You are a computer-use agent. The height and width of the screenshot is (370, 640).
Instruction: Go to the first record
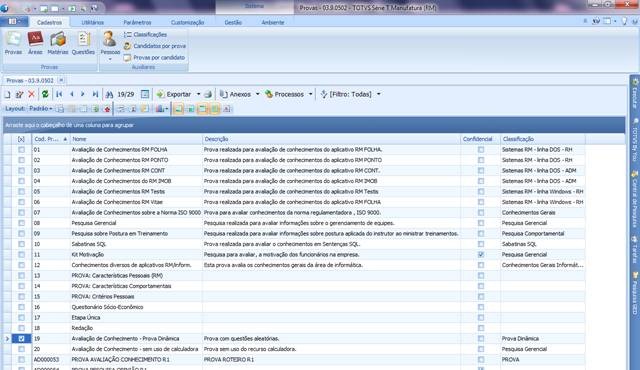(x=59, y=95)
